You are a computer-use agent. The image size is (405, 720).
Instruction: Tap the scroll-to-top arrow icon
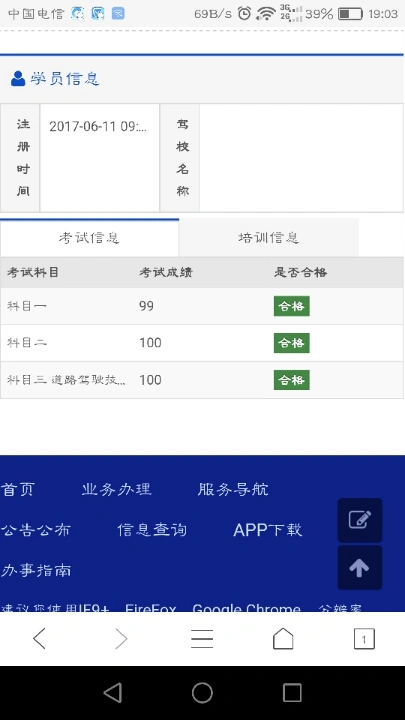pos(360,568)
